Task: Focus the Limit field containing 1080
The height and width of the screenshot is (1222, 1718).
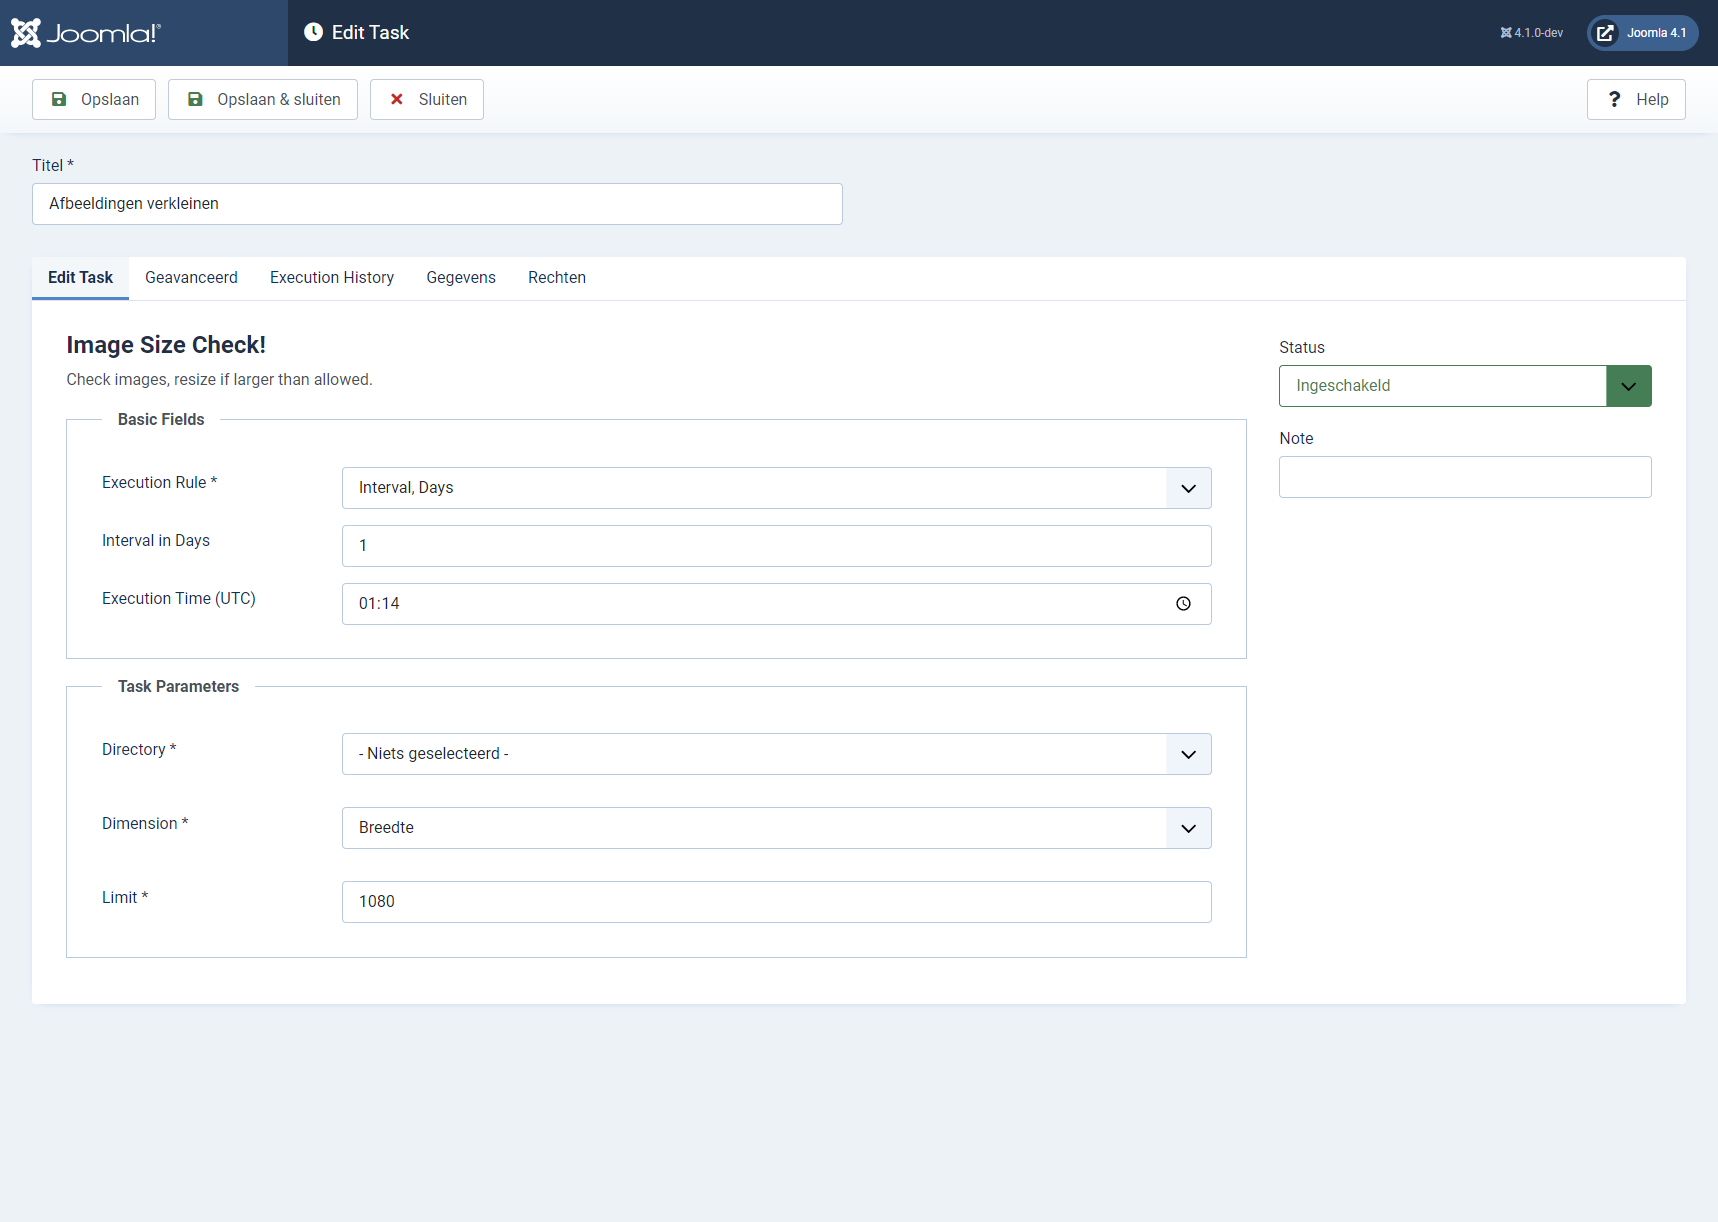Action: (x=776, y=902)
